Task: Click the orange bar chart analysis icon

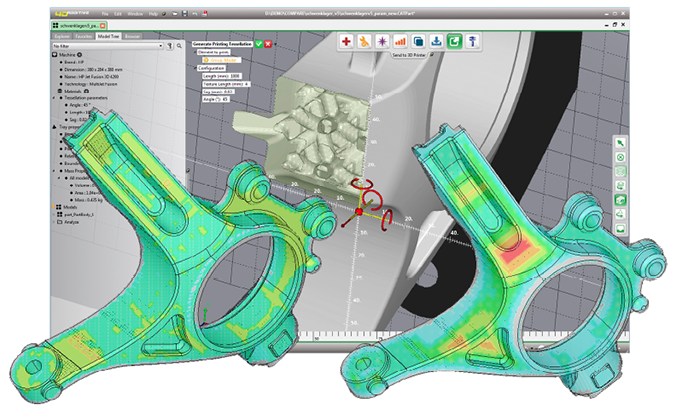Action: (401, 41)
